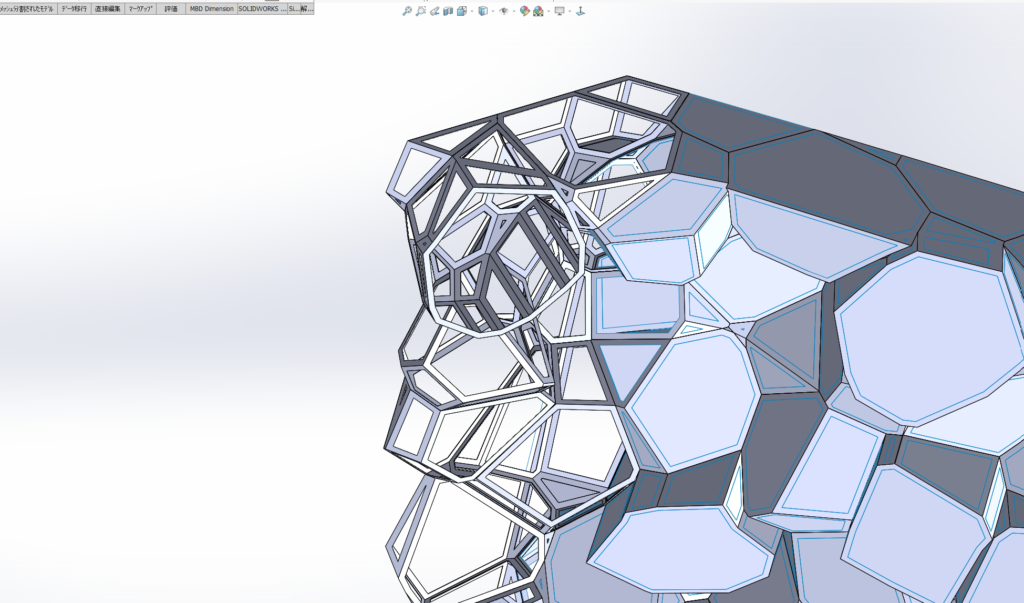Expand the Apply Scene dropdown arrow
Image resolution: width=1024 pixels, height=603 pixels.
point(549,11)
